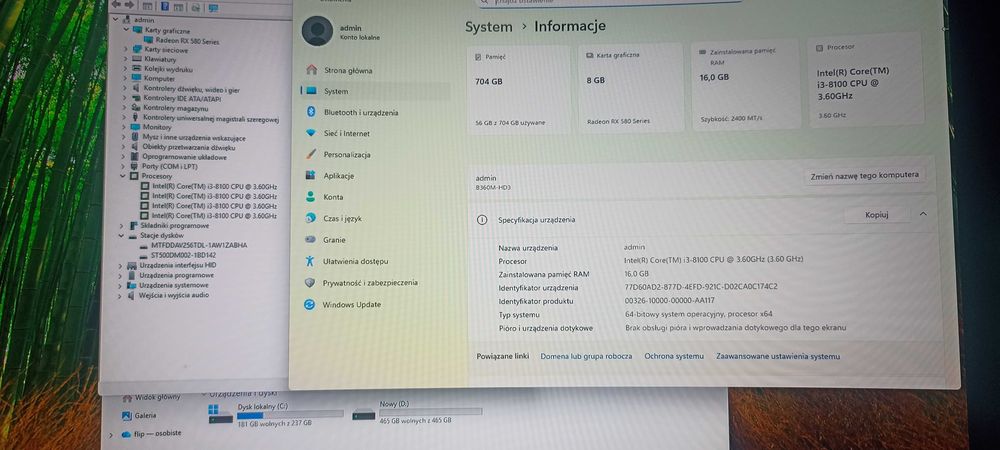Click the Kopiuj button

(877, 215)
